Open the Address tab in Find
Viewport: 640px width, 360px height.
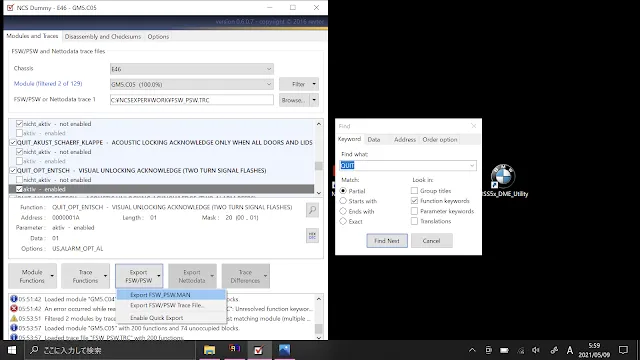(405, 140)
